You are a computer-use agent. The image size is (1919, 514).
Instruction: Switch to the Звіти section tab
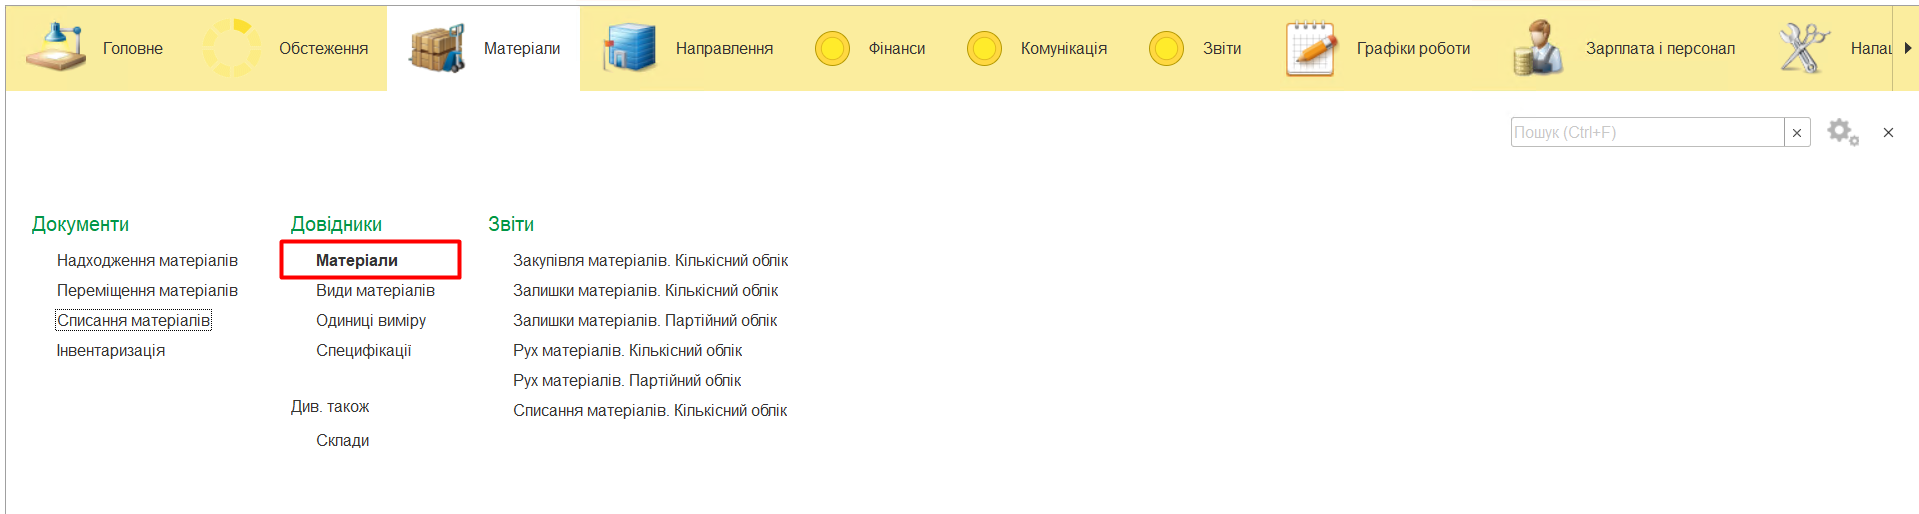coord(1221,48)
